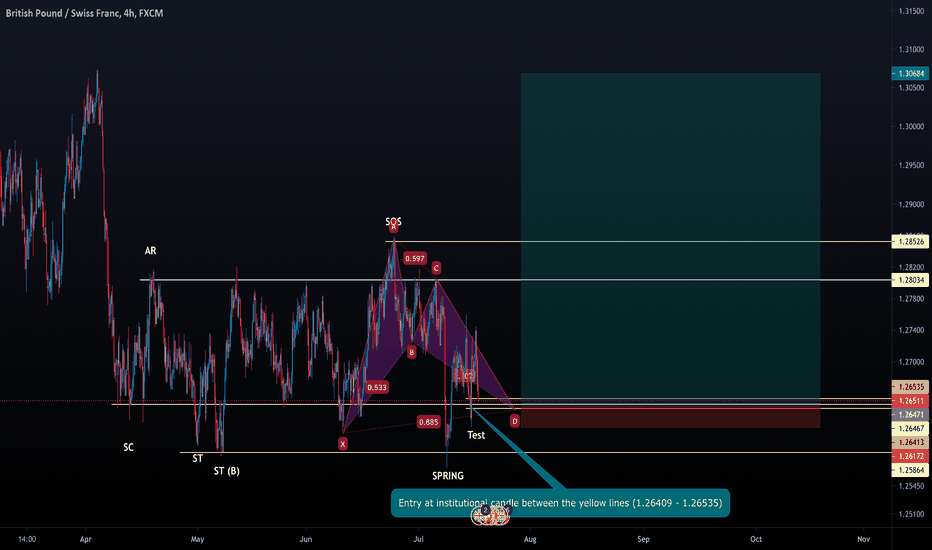
Task: Click the May label on time axis
Action: click(x=197, y=539)
